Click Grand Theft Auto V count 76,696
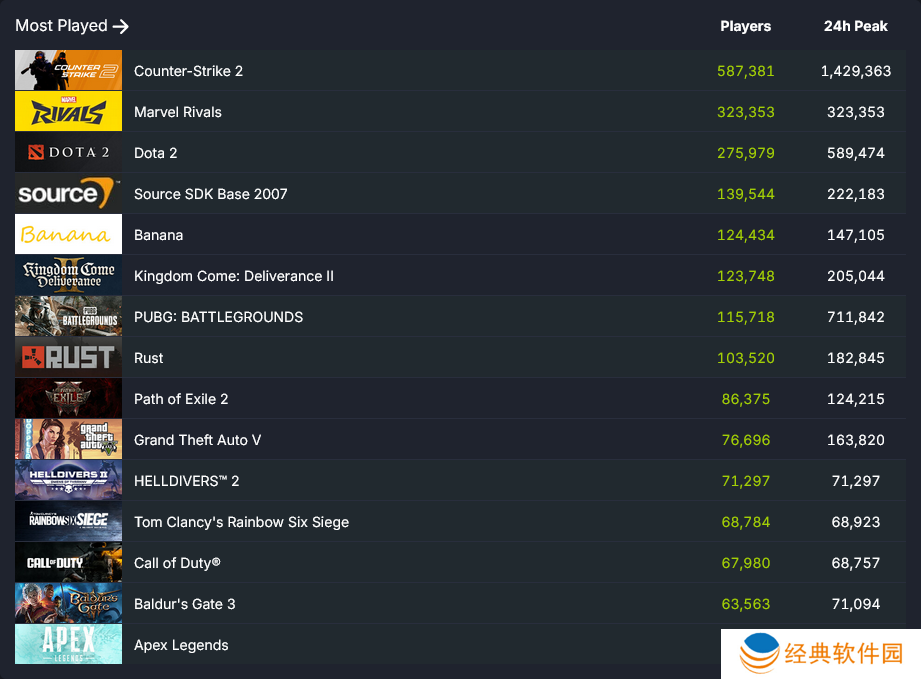Viewport: 921px width, 679px height. [x=745, y=440]
